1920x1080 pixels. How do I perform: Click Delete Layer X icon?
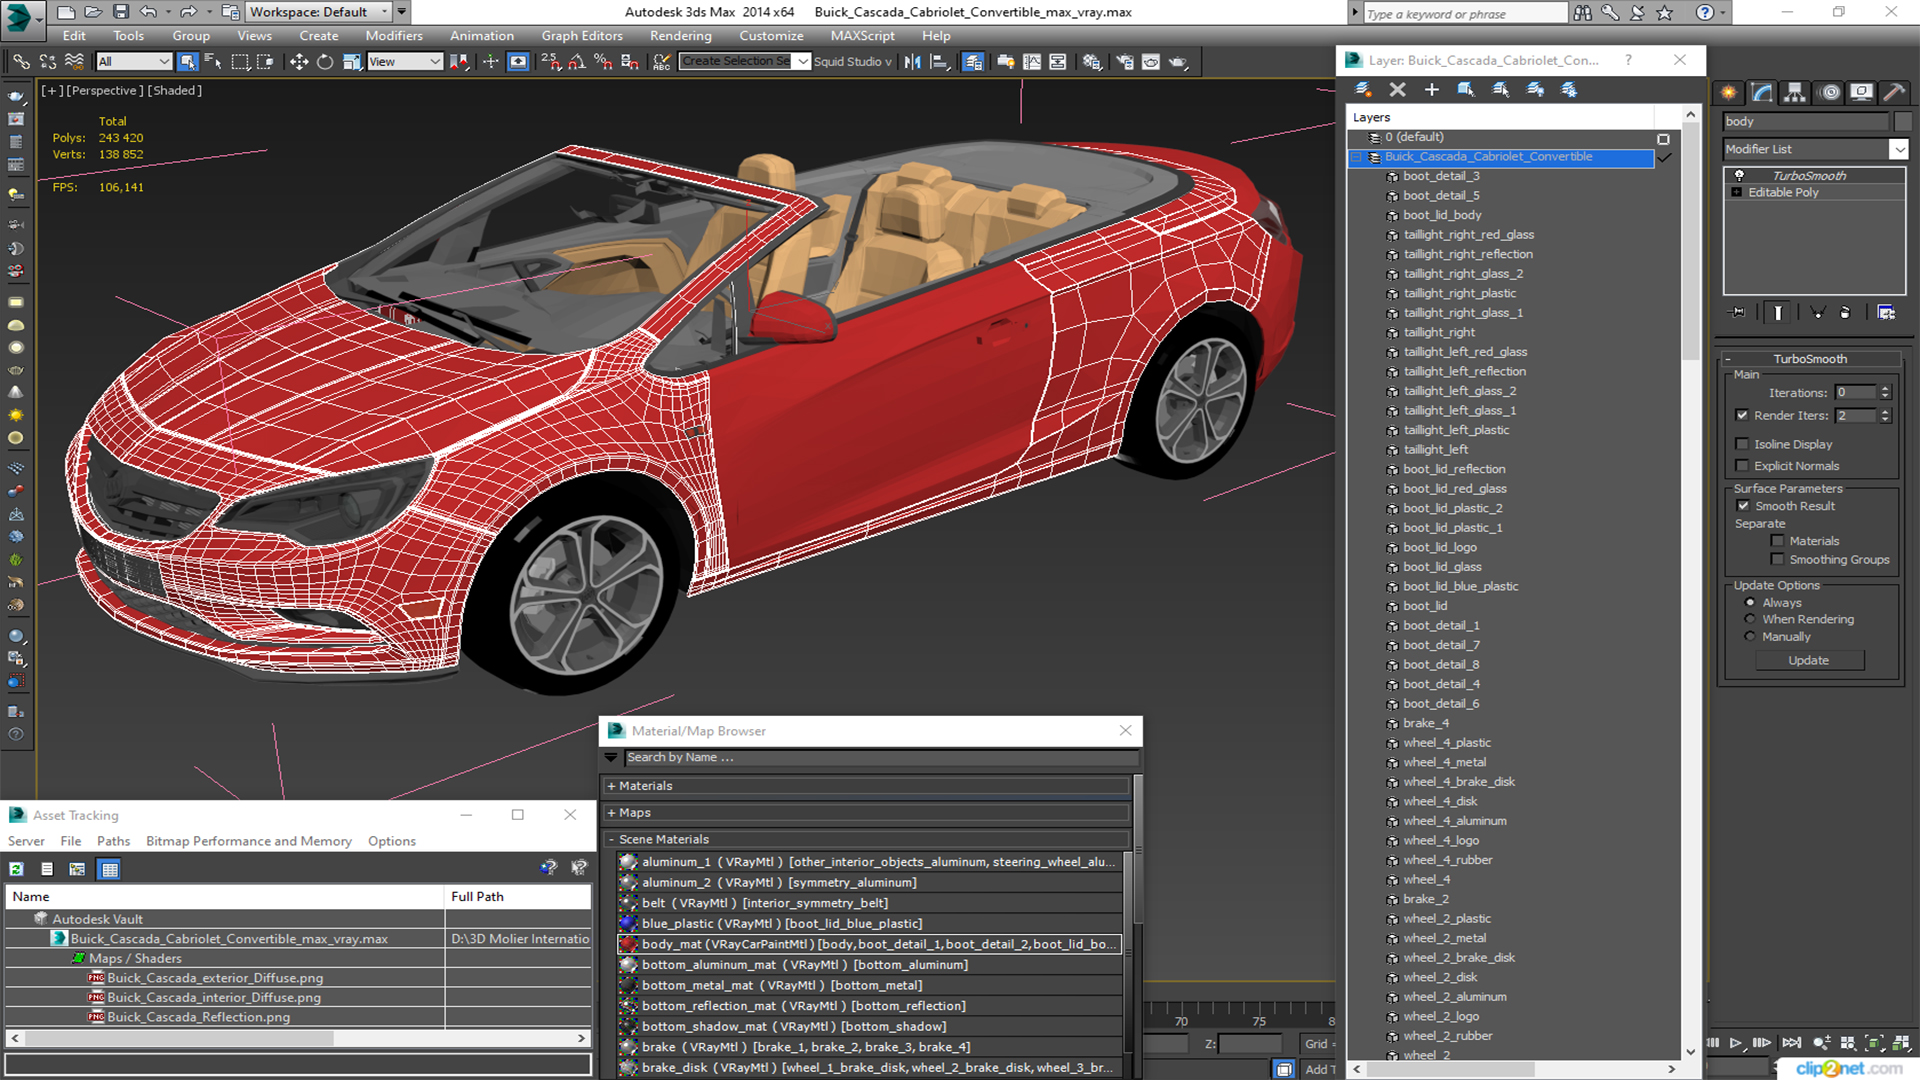[x=1398, y=90]
